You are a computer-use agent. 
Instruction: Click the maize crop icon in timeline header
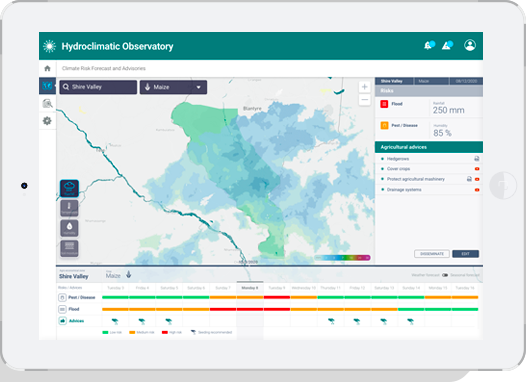tap(128, 275)
